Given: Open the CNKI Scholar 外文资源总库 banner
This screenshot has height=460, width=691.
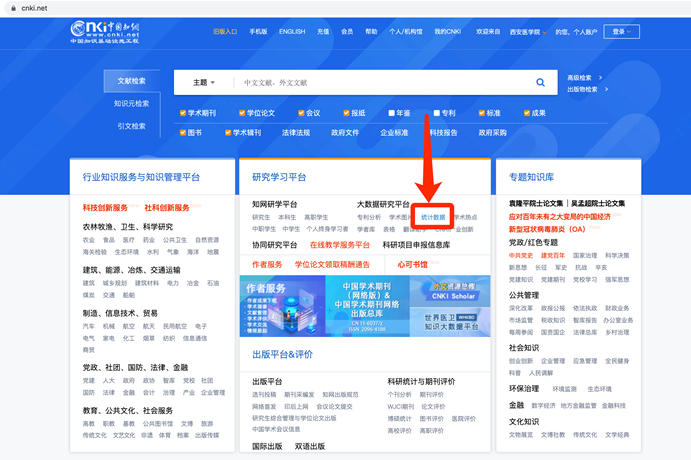Looking at the screenshot, I should 450,291.
